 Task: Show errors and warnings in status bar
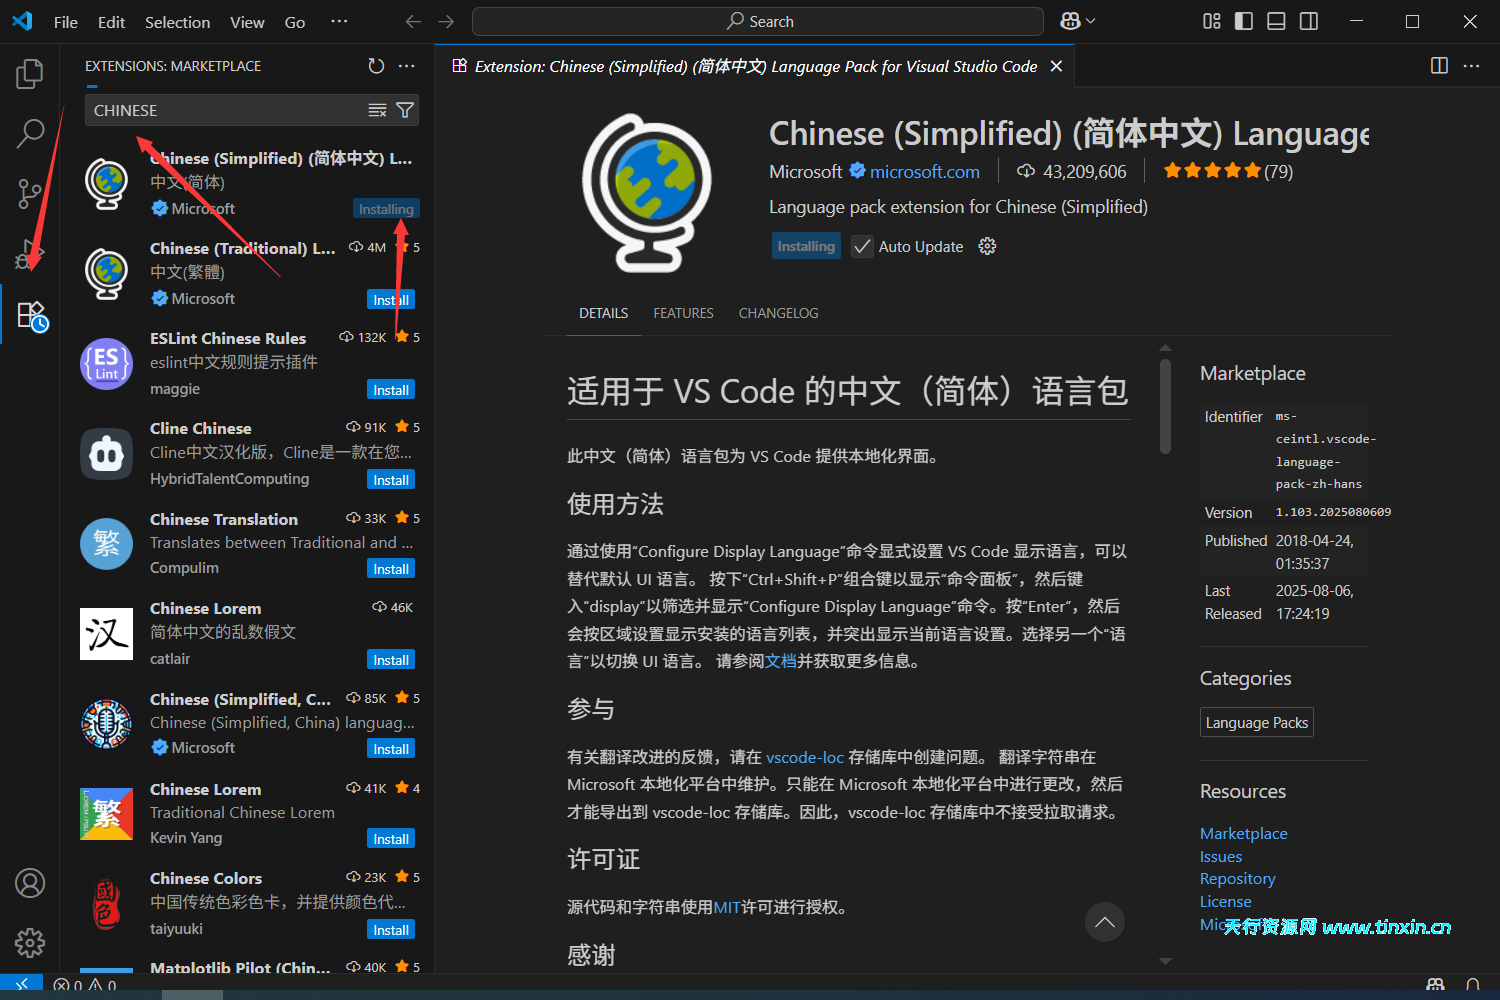coord(85,986)
